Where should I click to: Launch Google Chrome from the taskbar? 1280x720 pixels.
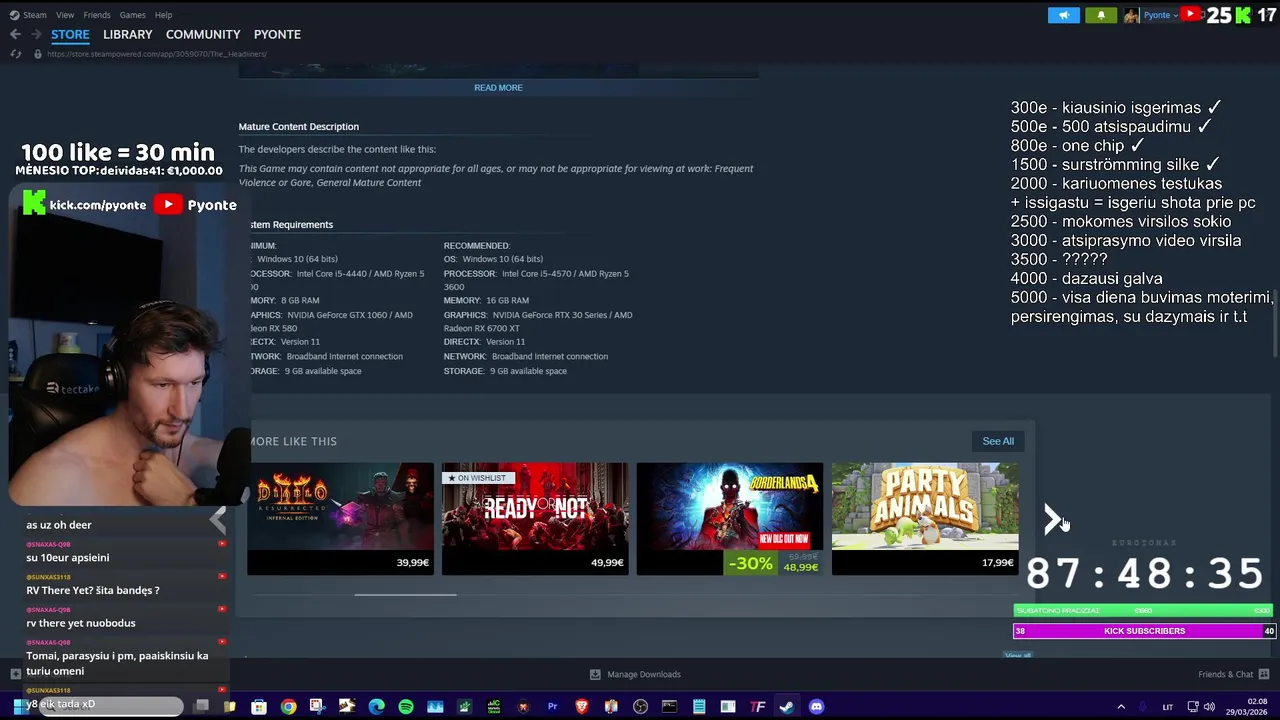(x=288, y=707)
